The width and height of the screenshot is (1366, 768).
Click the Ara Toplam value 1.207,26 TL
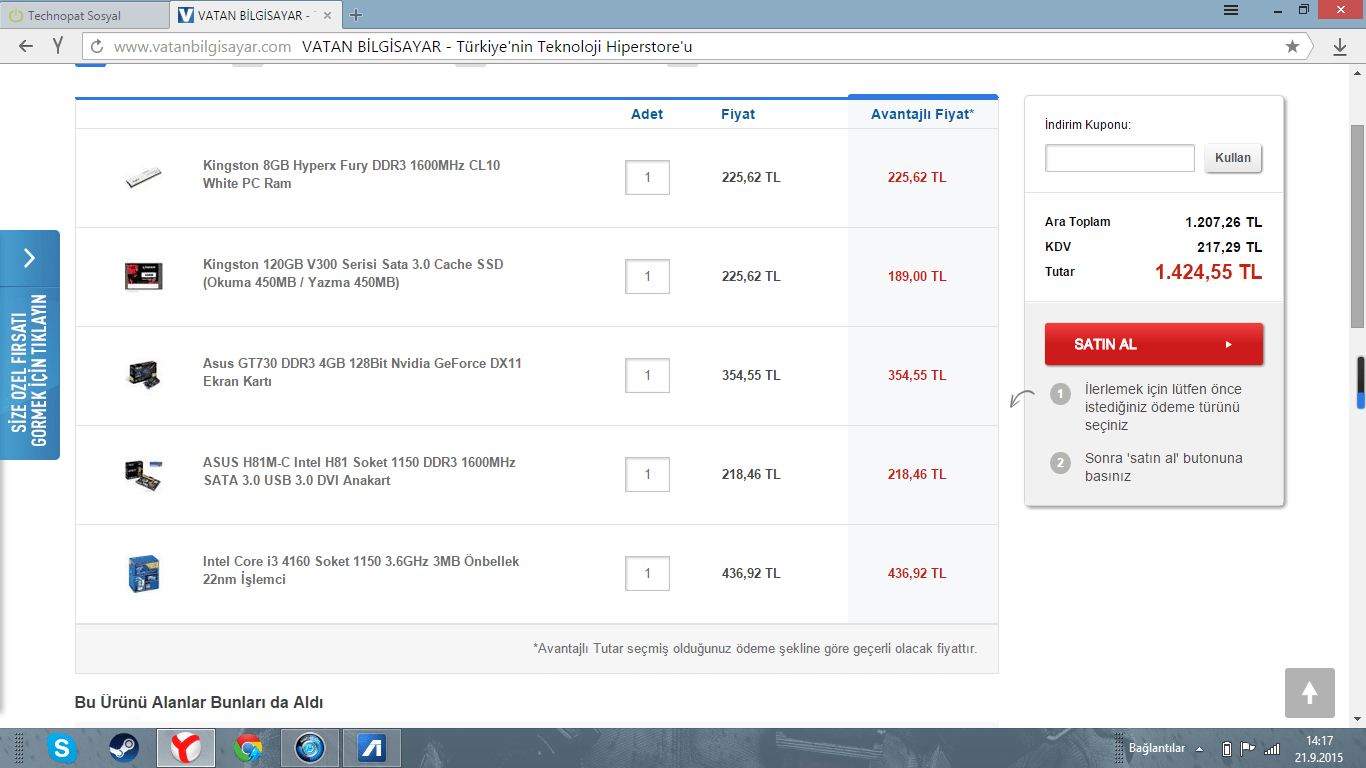[1223, 222]
